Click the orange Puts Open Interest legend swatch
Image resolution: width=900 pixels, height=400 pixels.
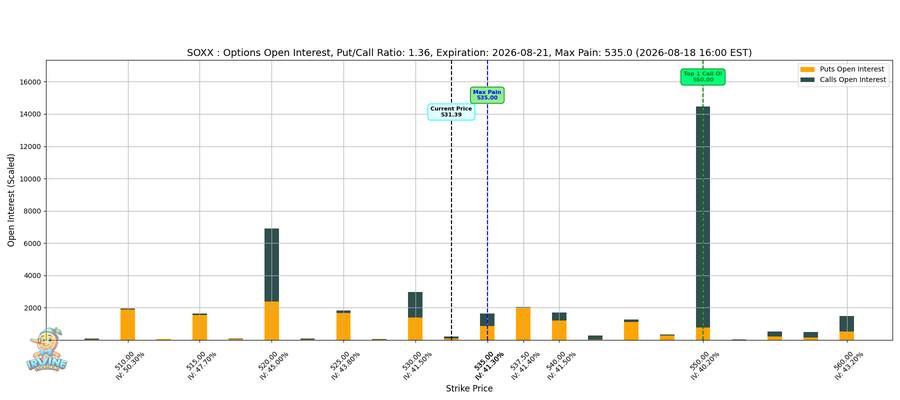click(808, 69)
